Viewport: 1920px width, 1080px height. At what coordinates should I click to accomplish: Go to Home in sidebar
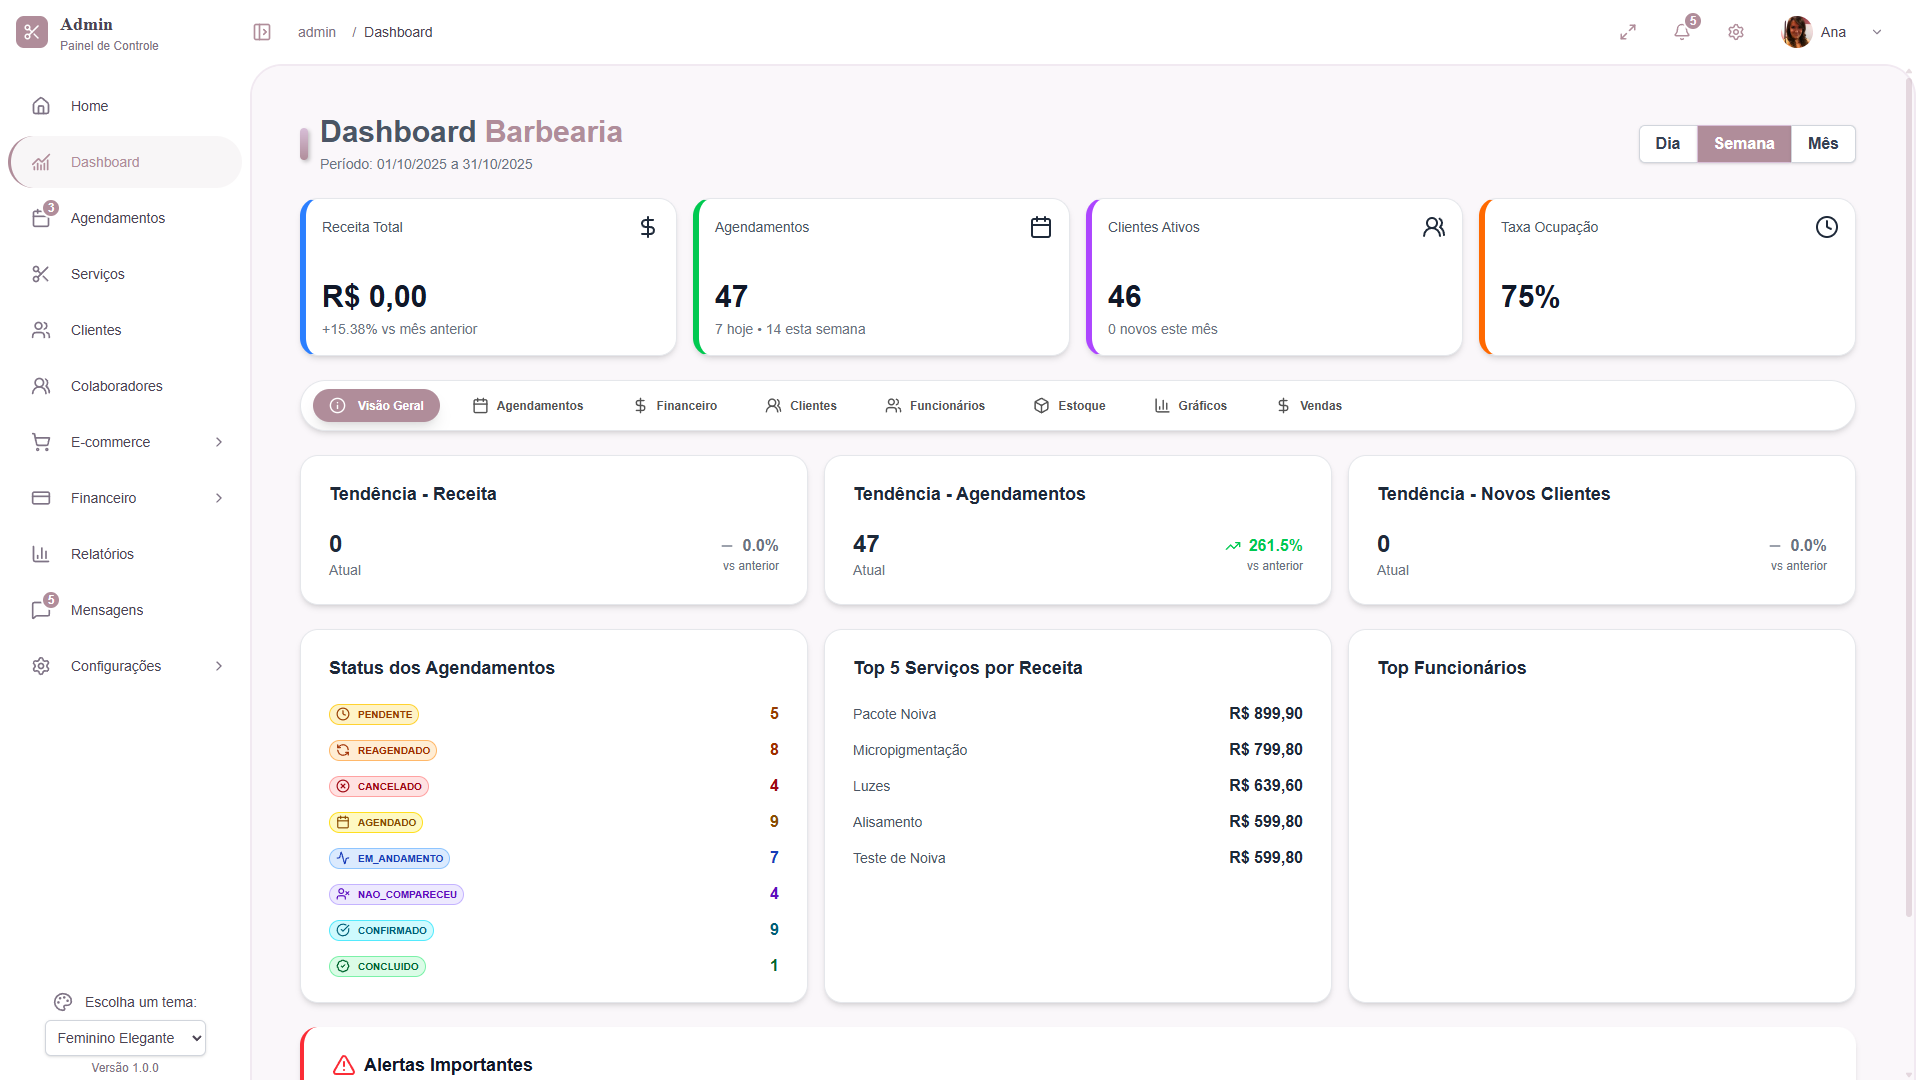pos(89,106)
